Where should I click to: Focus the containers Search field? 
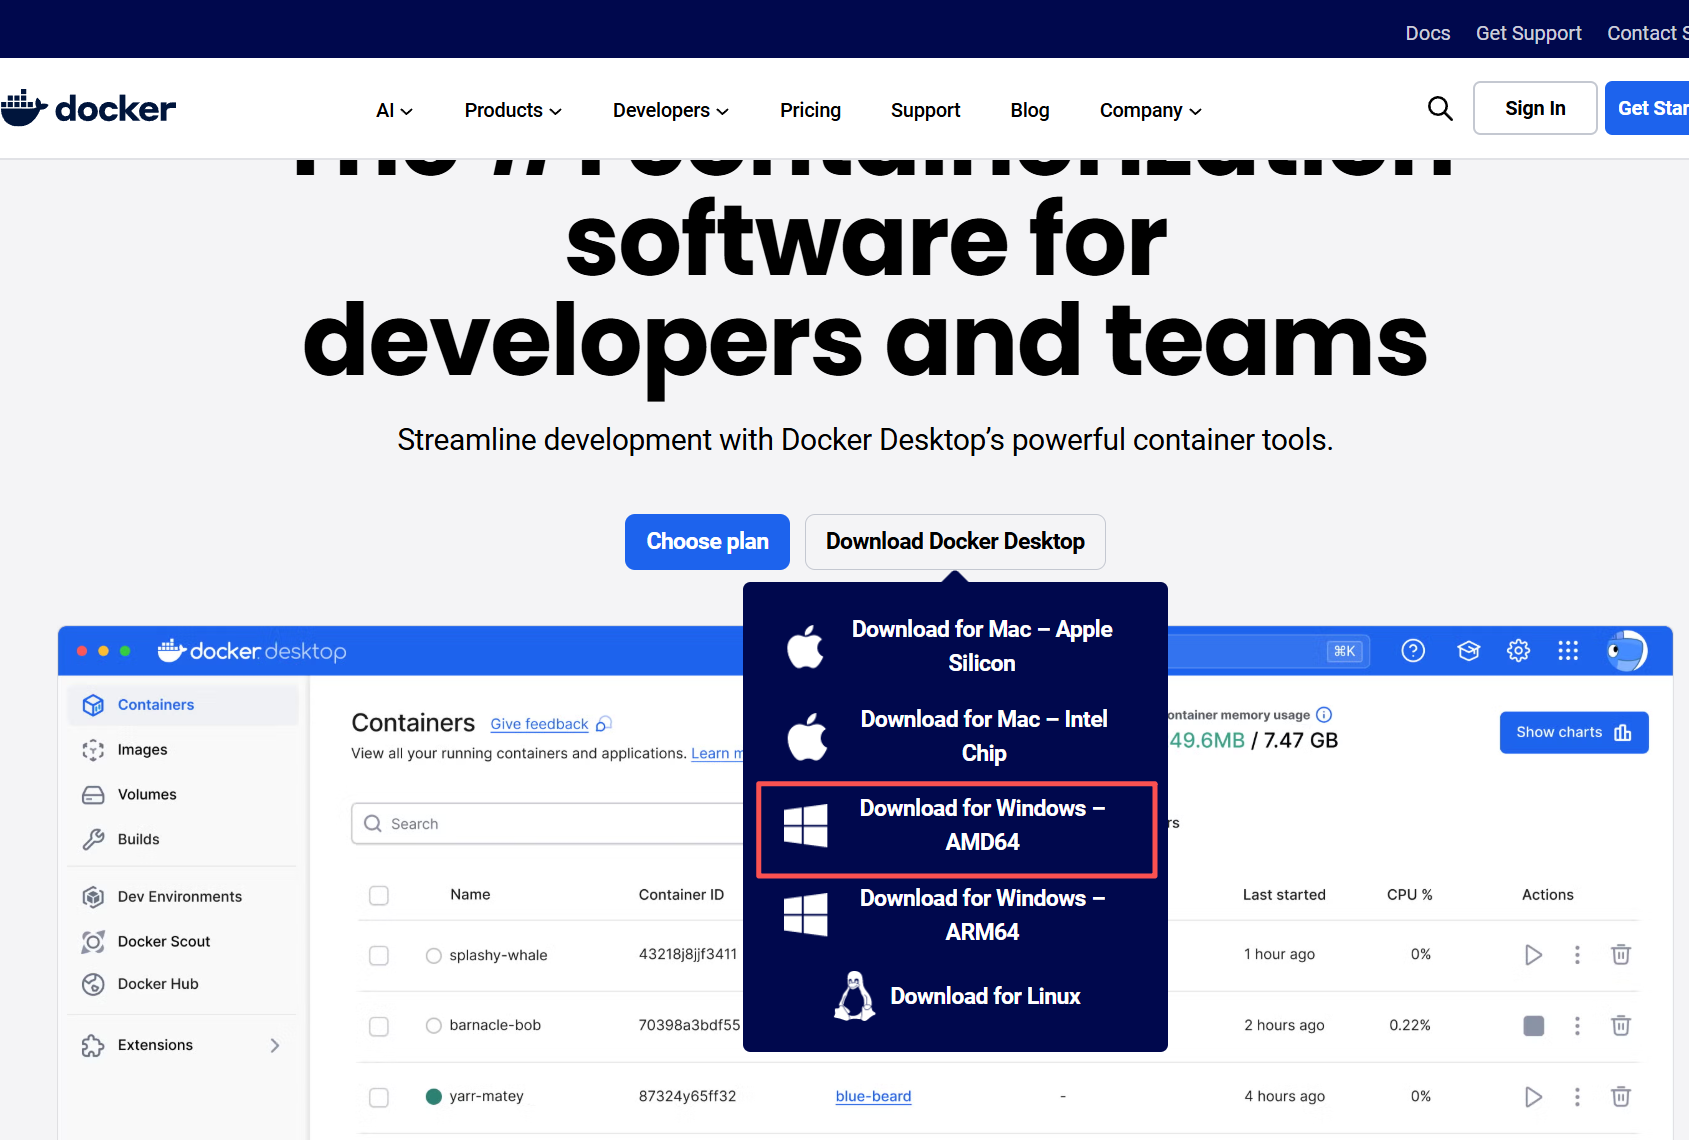click(547, 824)
